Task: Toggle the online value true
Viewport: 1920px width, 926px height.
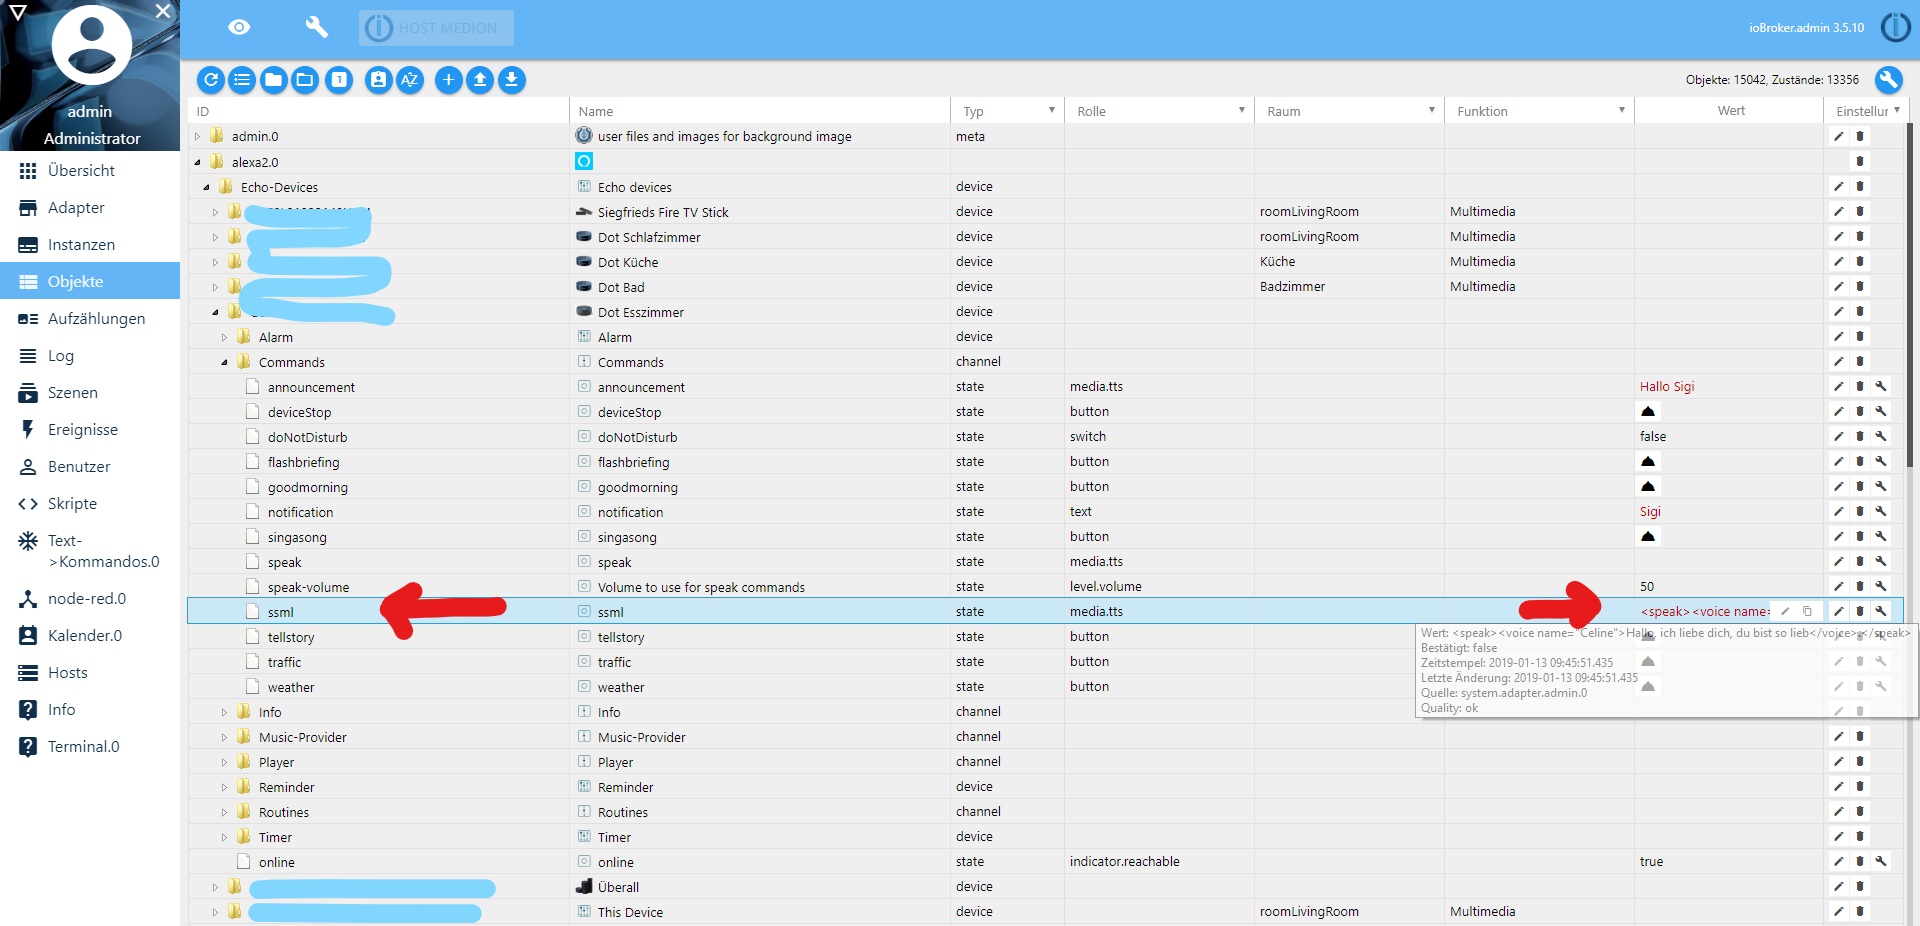Action: (1651, 861)
